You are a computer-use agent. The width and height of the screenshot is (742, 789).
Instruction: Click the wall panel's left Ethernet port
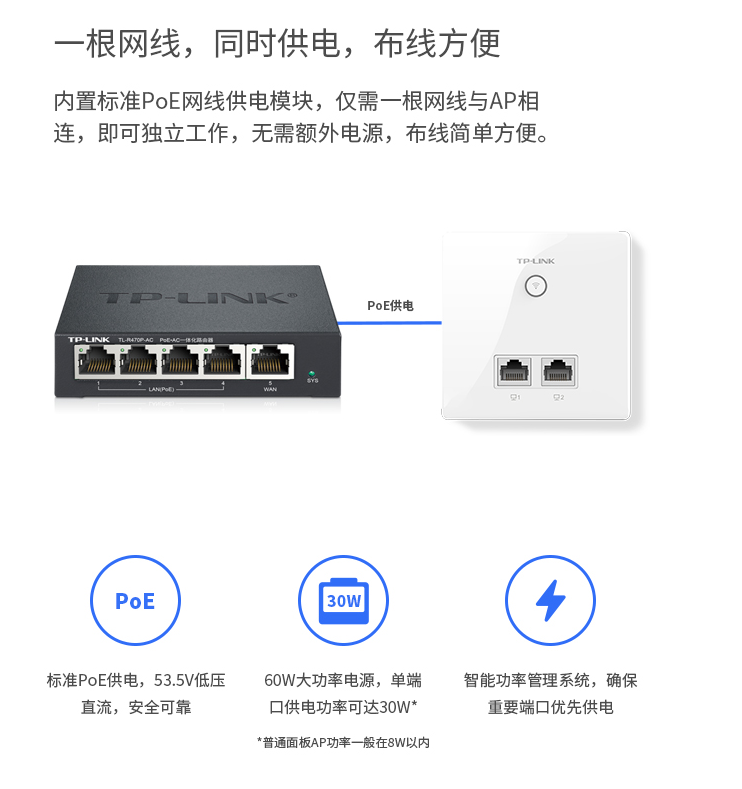click(x=513, y=371)
